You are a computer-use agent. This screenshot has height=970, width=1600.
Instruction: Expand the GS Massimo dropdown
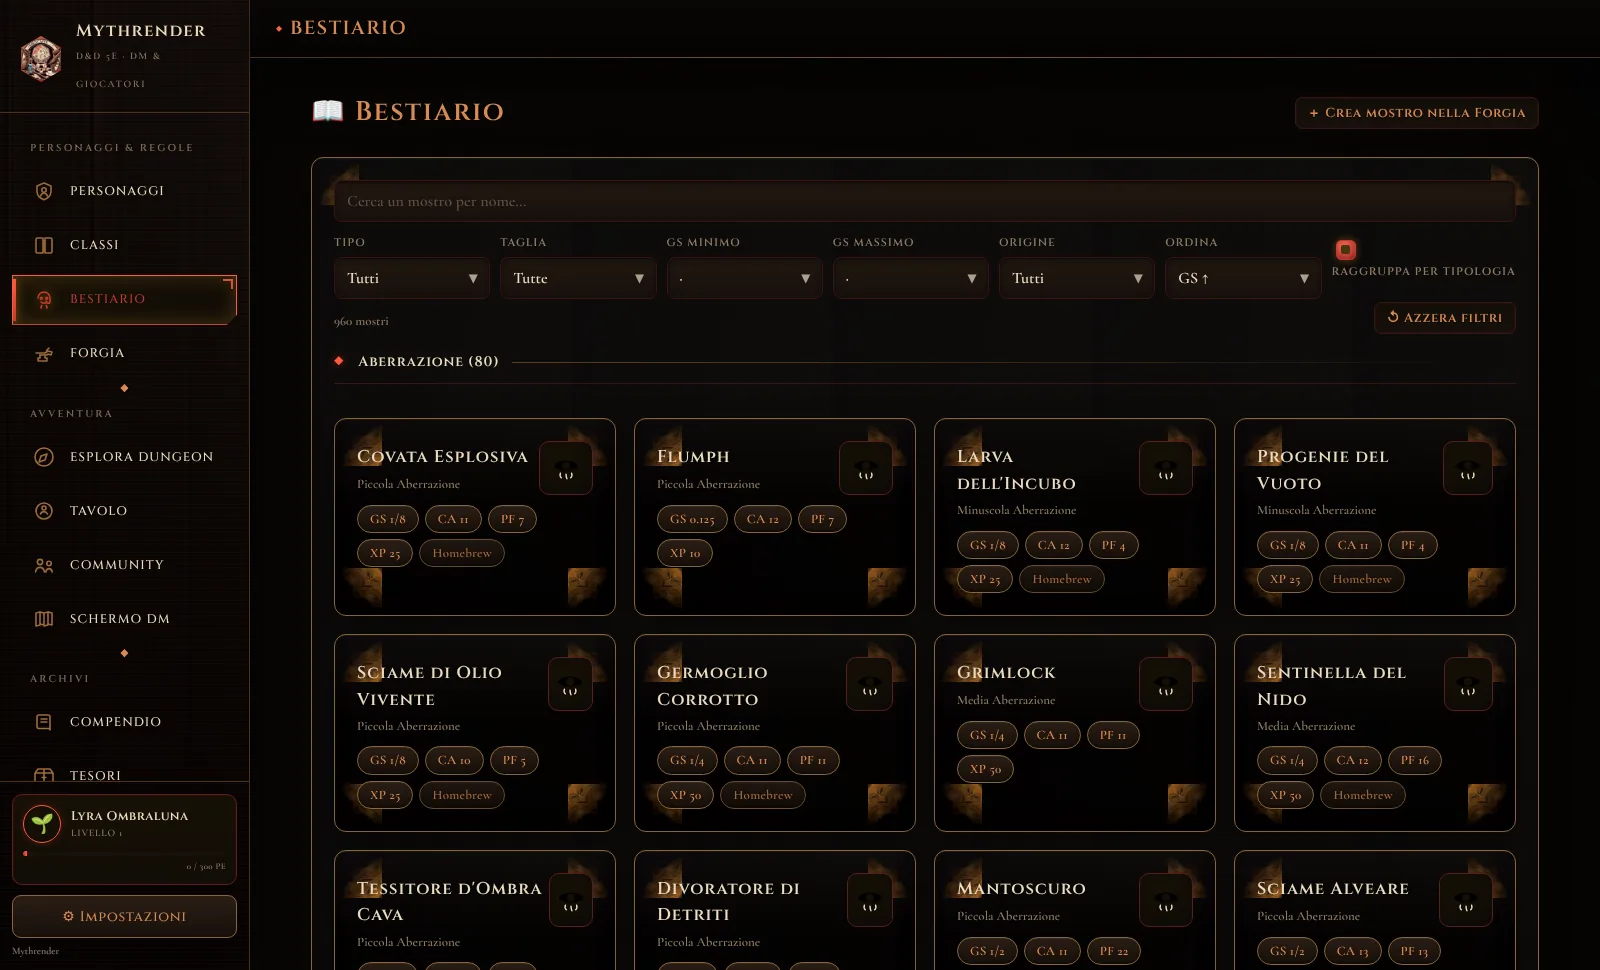pos(911,278)
